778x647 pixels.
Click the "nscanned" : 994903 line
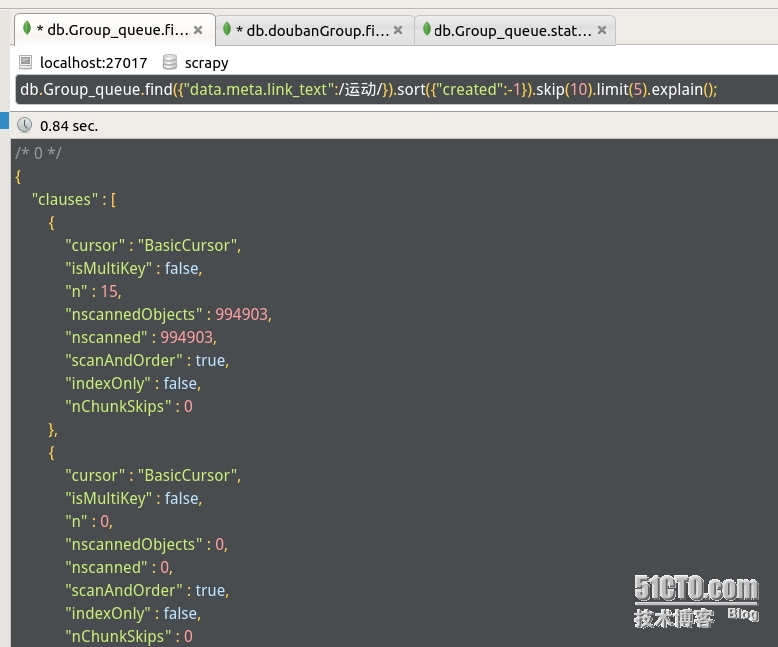(x=141, y=337)
